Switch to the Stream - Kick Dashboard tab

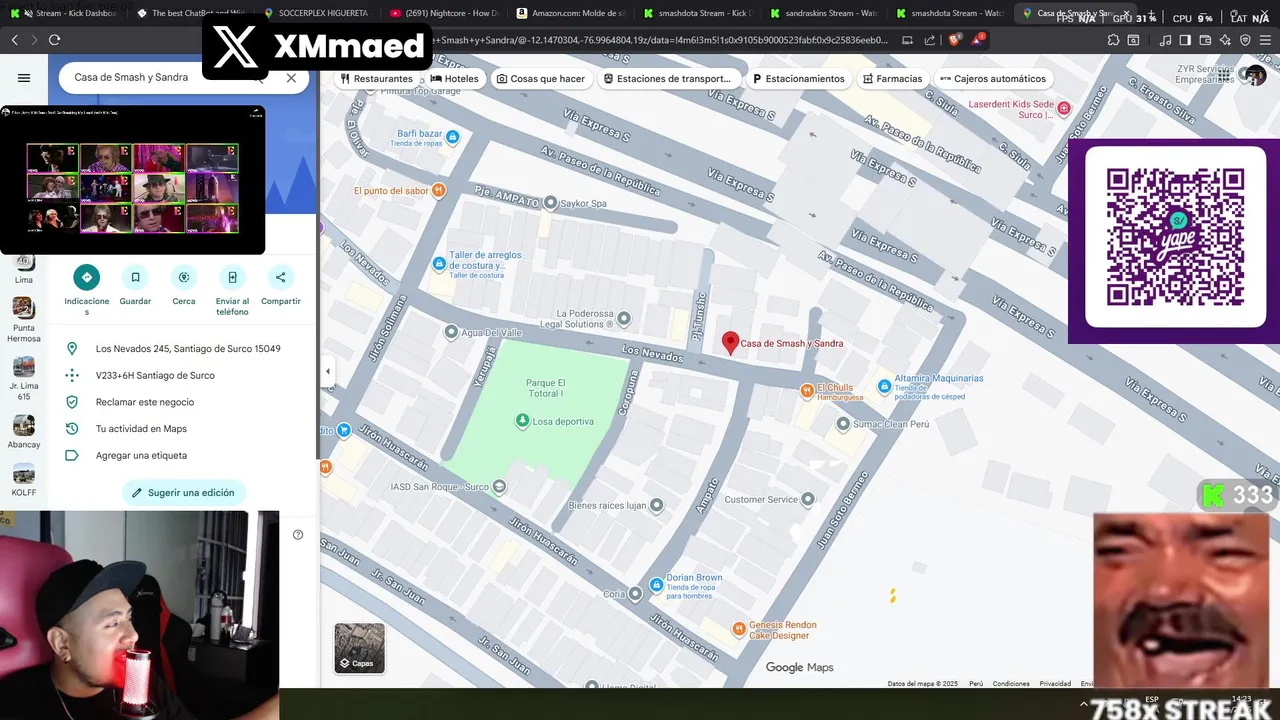pyautogui.click(x=63, y=13)
